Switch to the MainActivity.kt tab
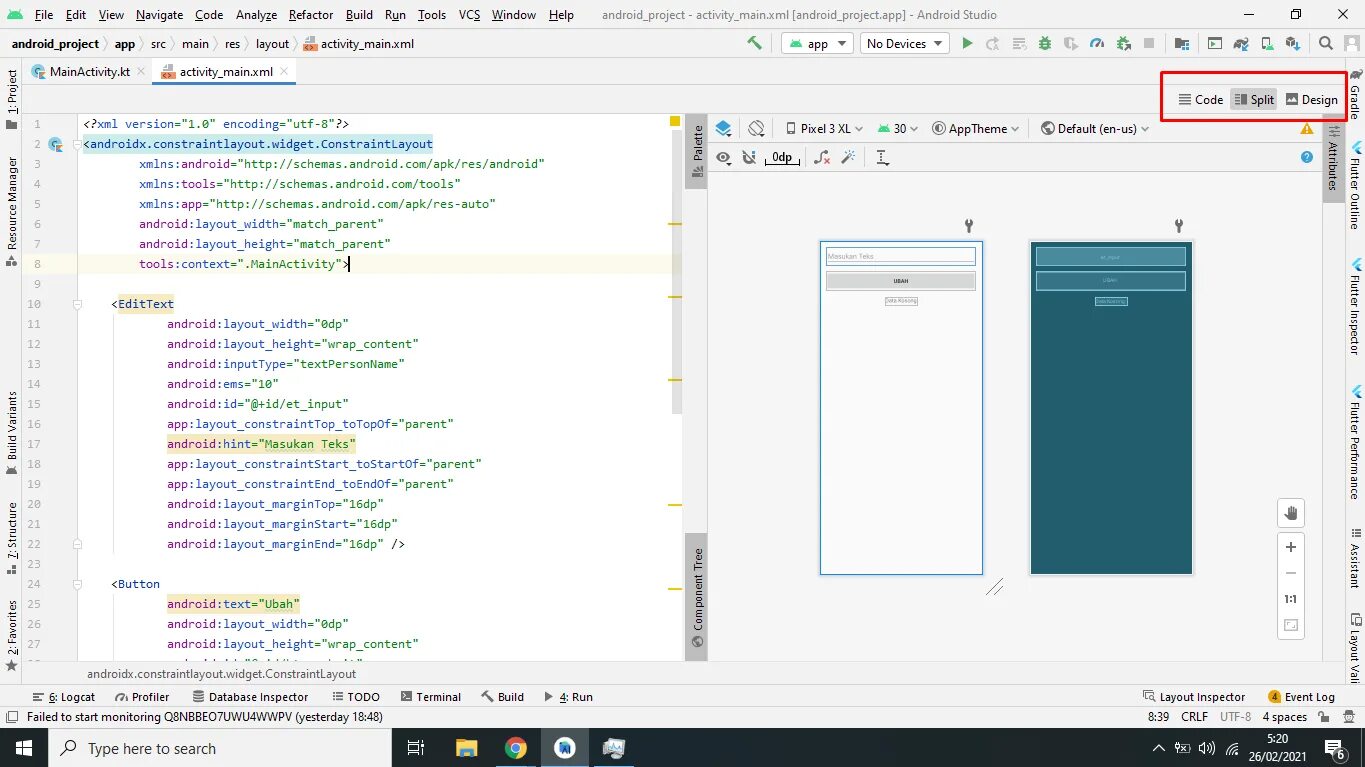 (x=89, y=72)
